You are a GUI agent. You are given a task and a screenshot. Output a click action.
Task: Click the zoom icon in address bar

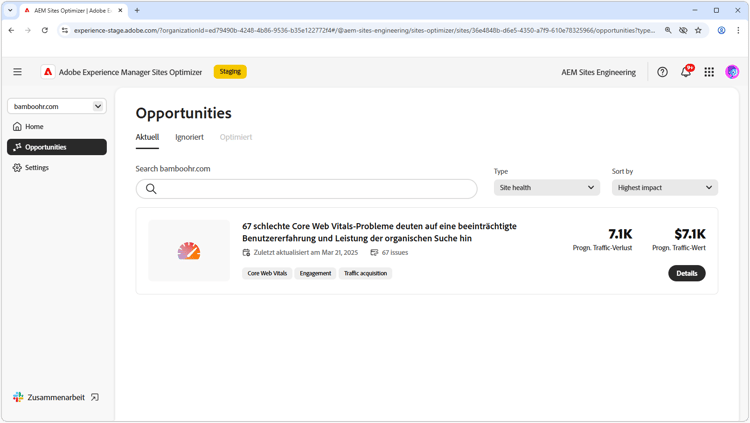(668, 30)
